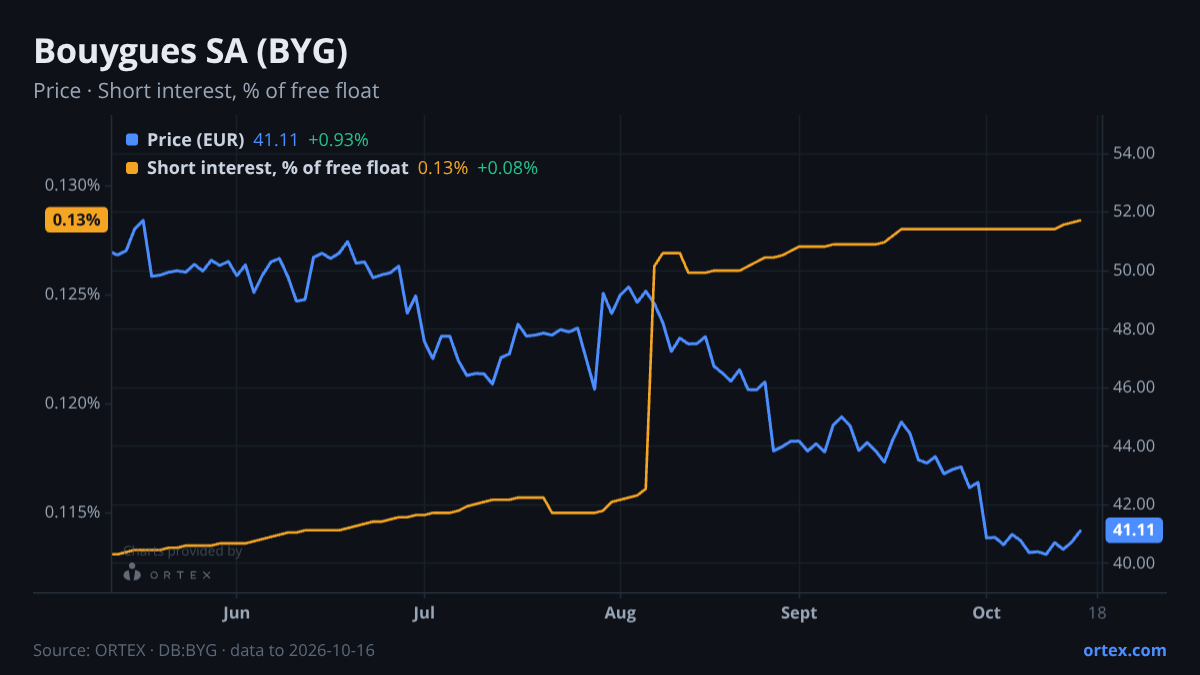Open the ortex.com link
The height and width of the screenshot is (675, 1200).
pos(1124,650)
